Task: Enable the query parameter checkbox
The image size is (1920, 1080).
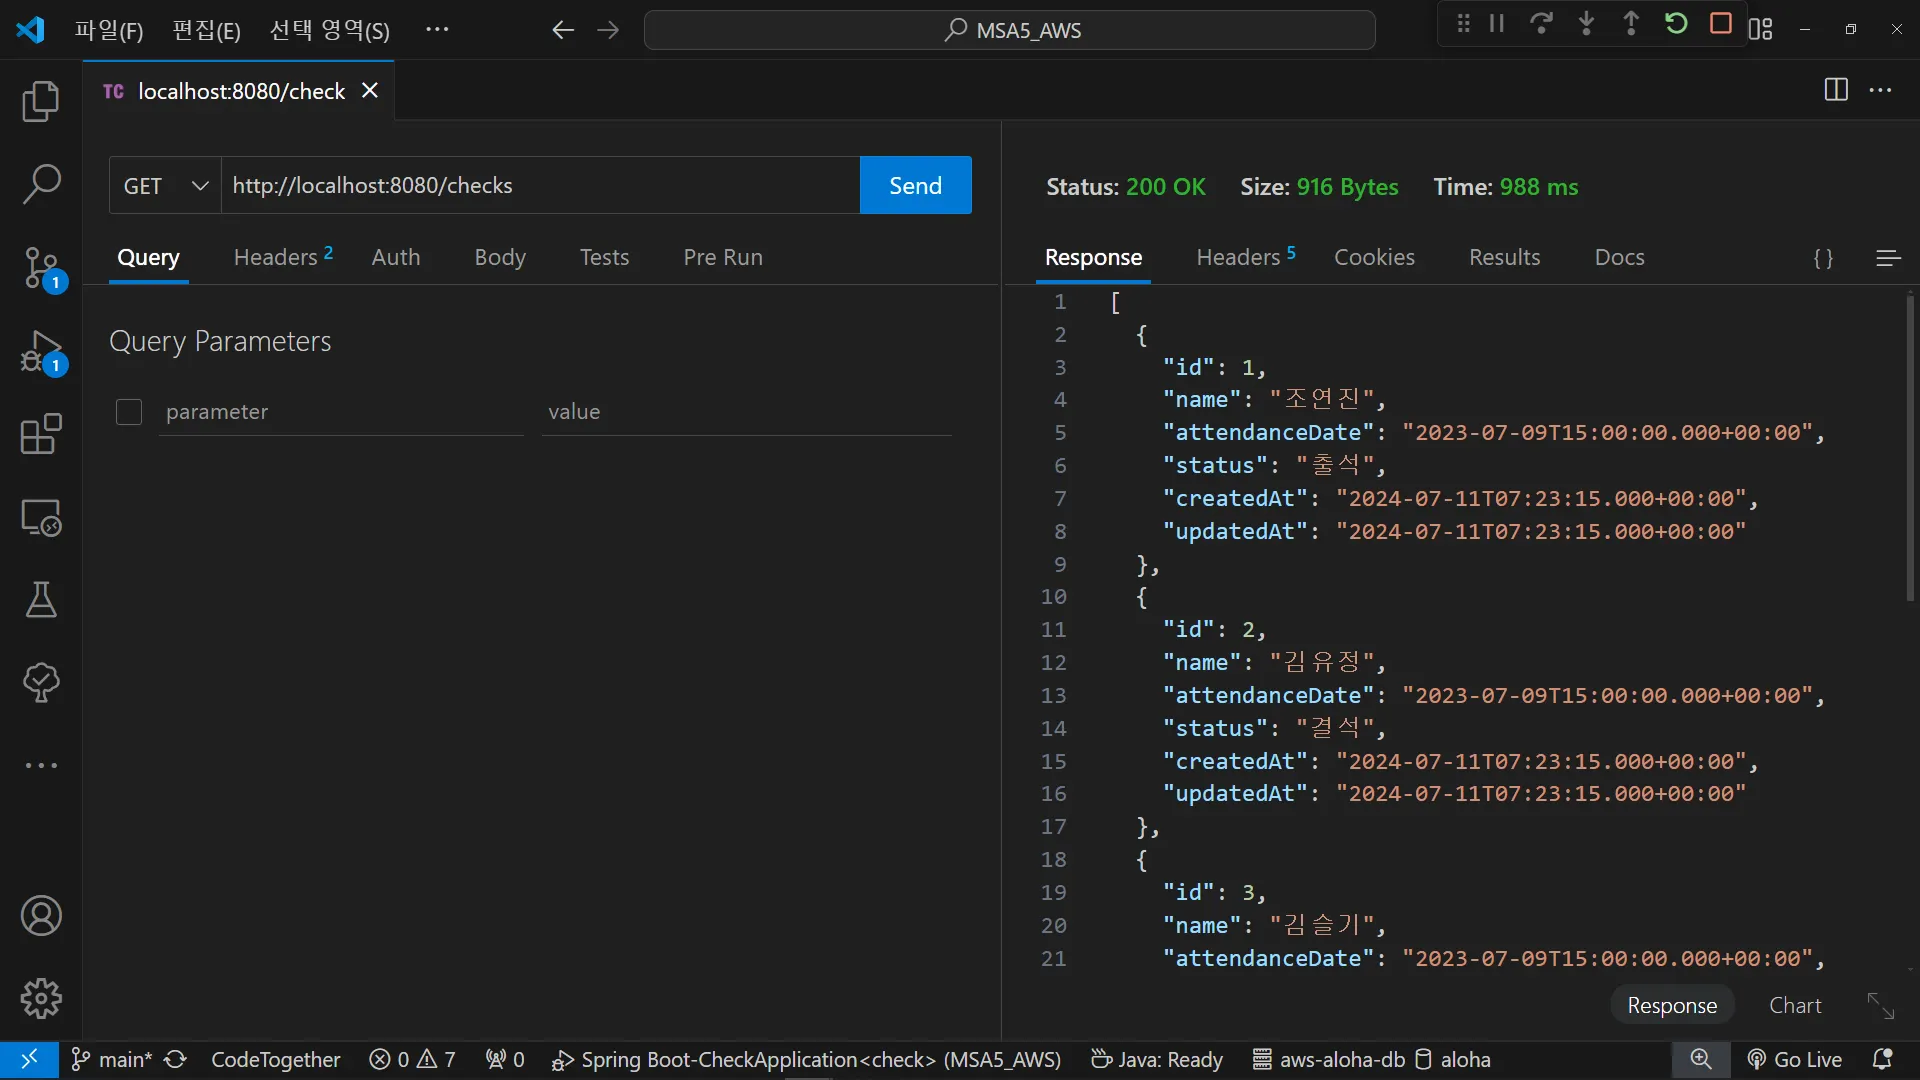Action: pyautogui.click(x=129, y=412)
